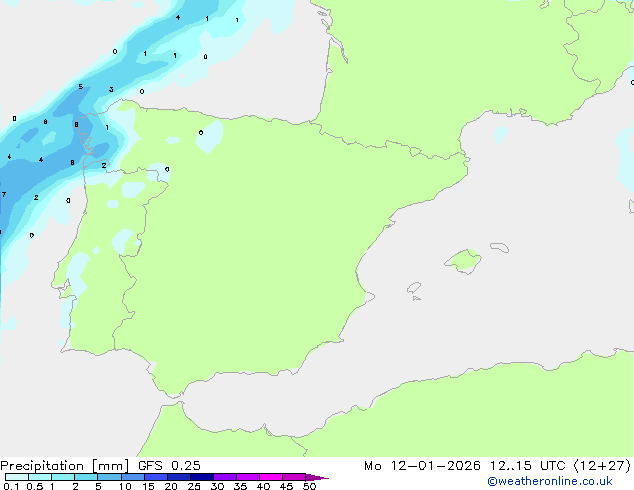Click the "GFS 0.25" model label
The image size is (634, 490).
[x=169, y=466]
